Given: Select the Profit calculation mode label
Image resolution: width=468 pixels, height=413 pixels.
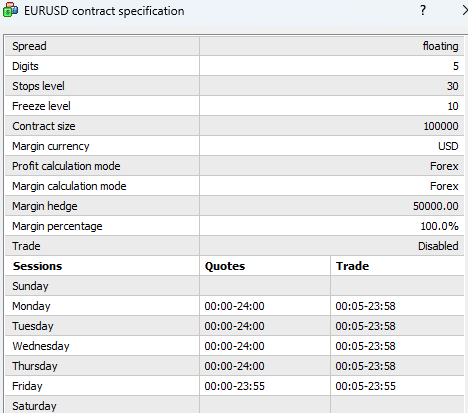Looking at the screenshot, I should point(66,166).
